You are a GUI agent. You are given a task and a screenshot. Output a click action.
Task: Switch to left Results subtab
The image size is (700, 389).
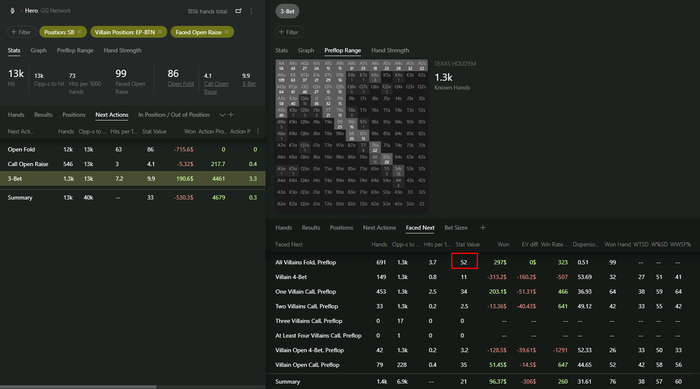coord(43,115)
